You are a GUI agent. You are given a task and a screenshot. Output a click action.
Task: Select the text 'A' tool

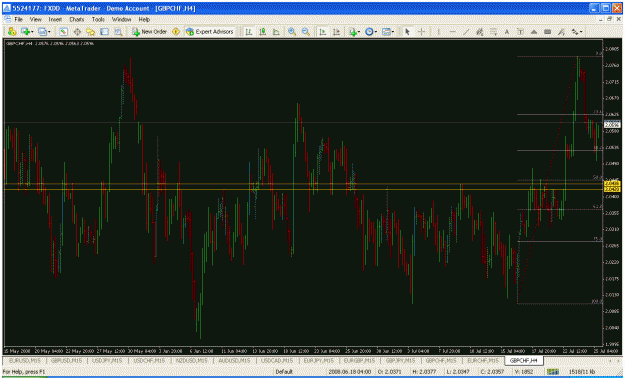(x=507, y=32)
